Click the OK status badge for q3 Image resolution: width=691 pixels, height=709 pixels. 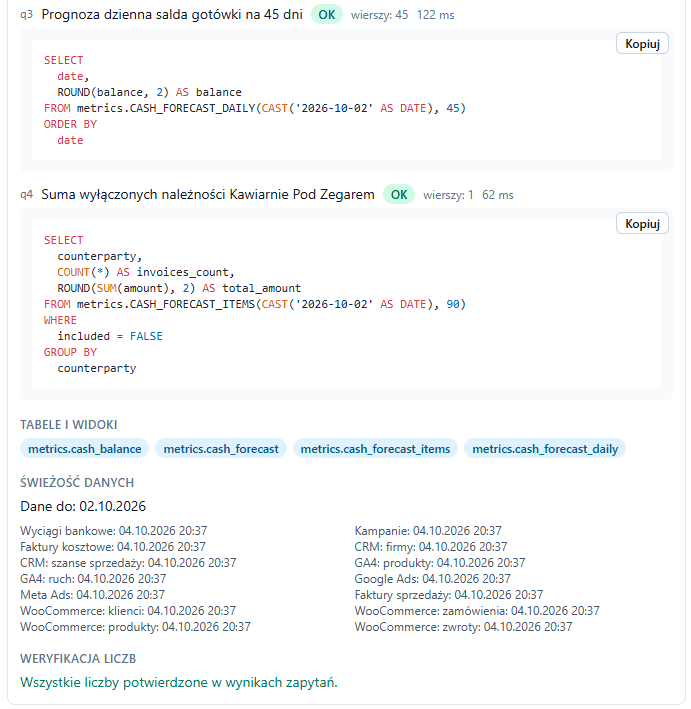(x=327, y=15)
